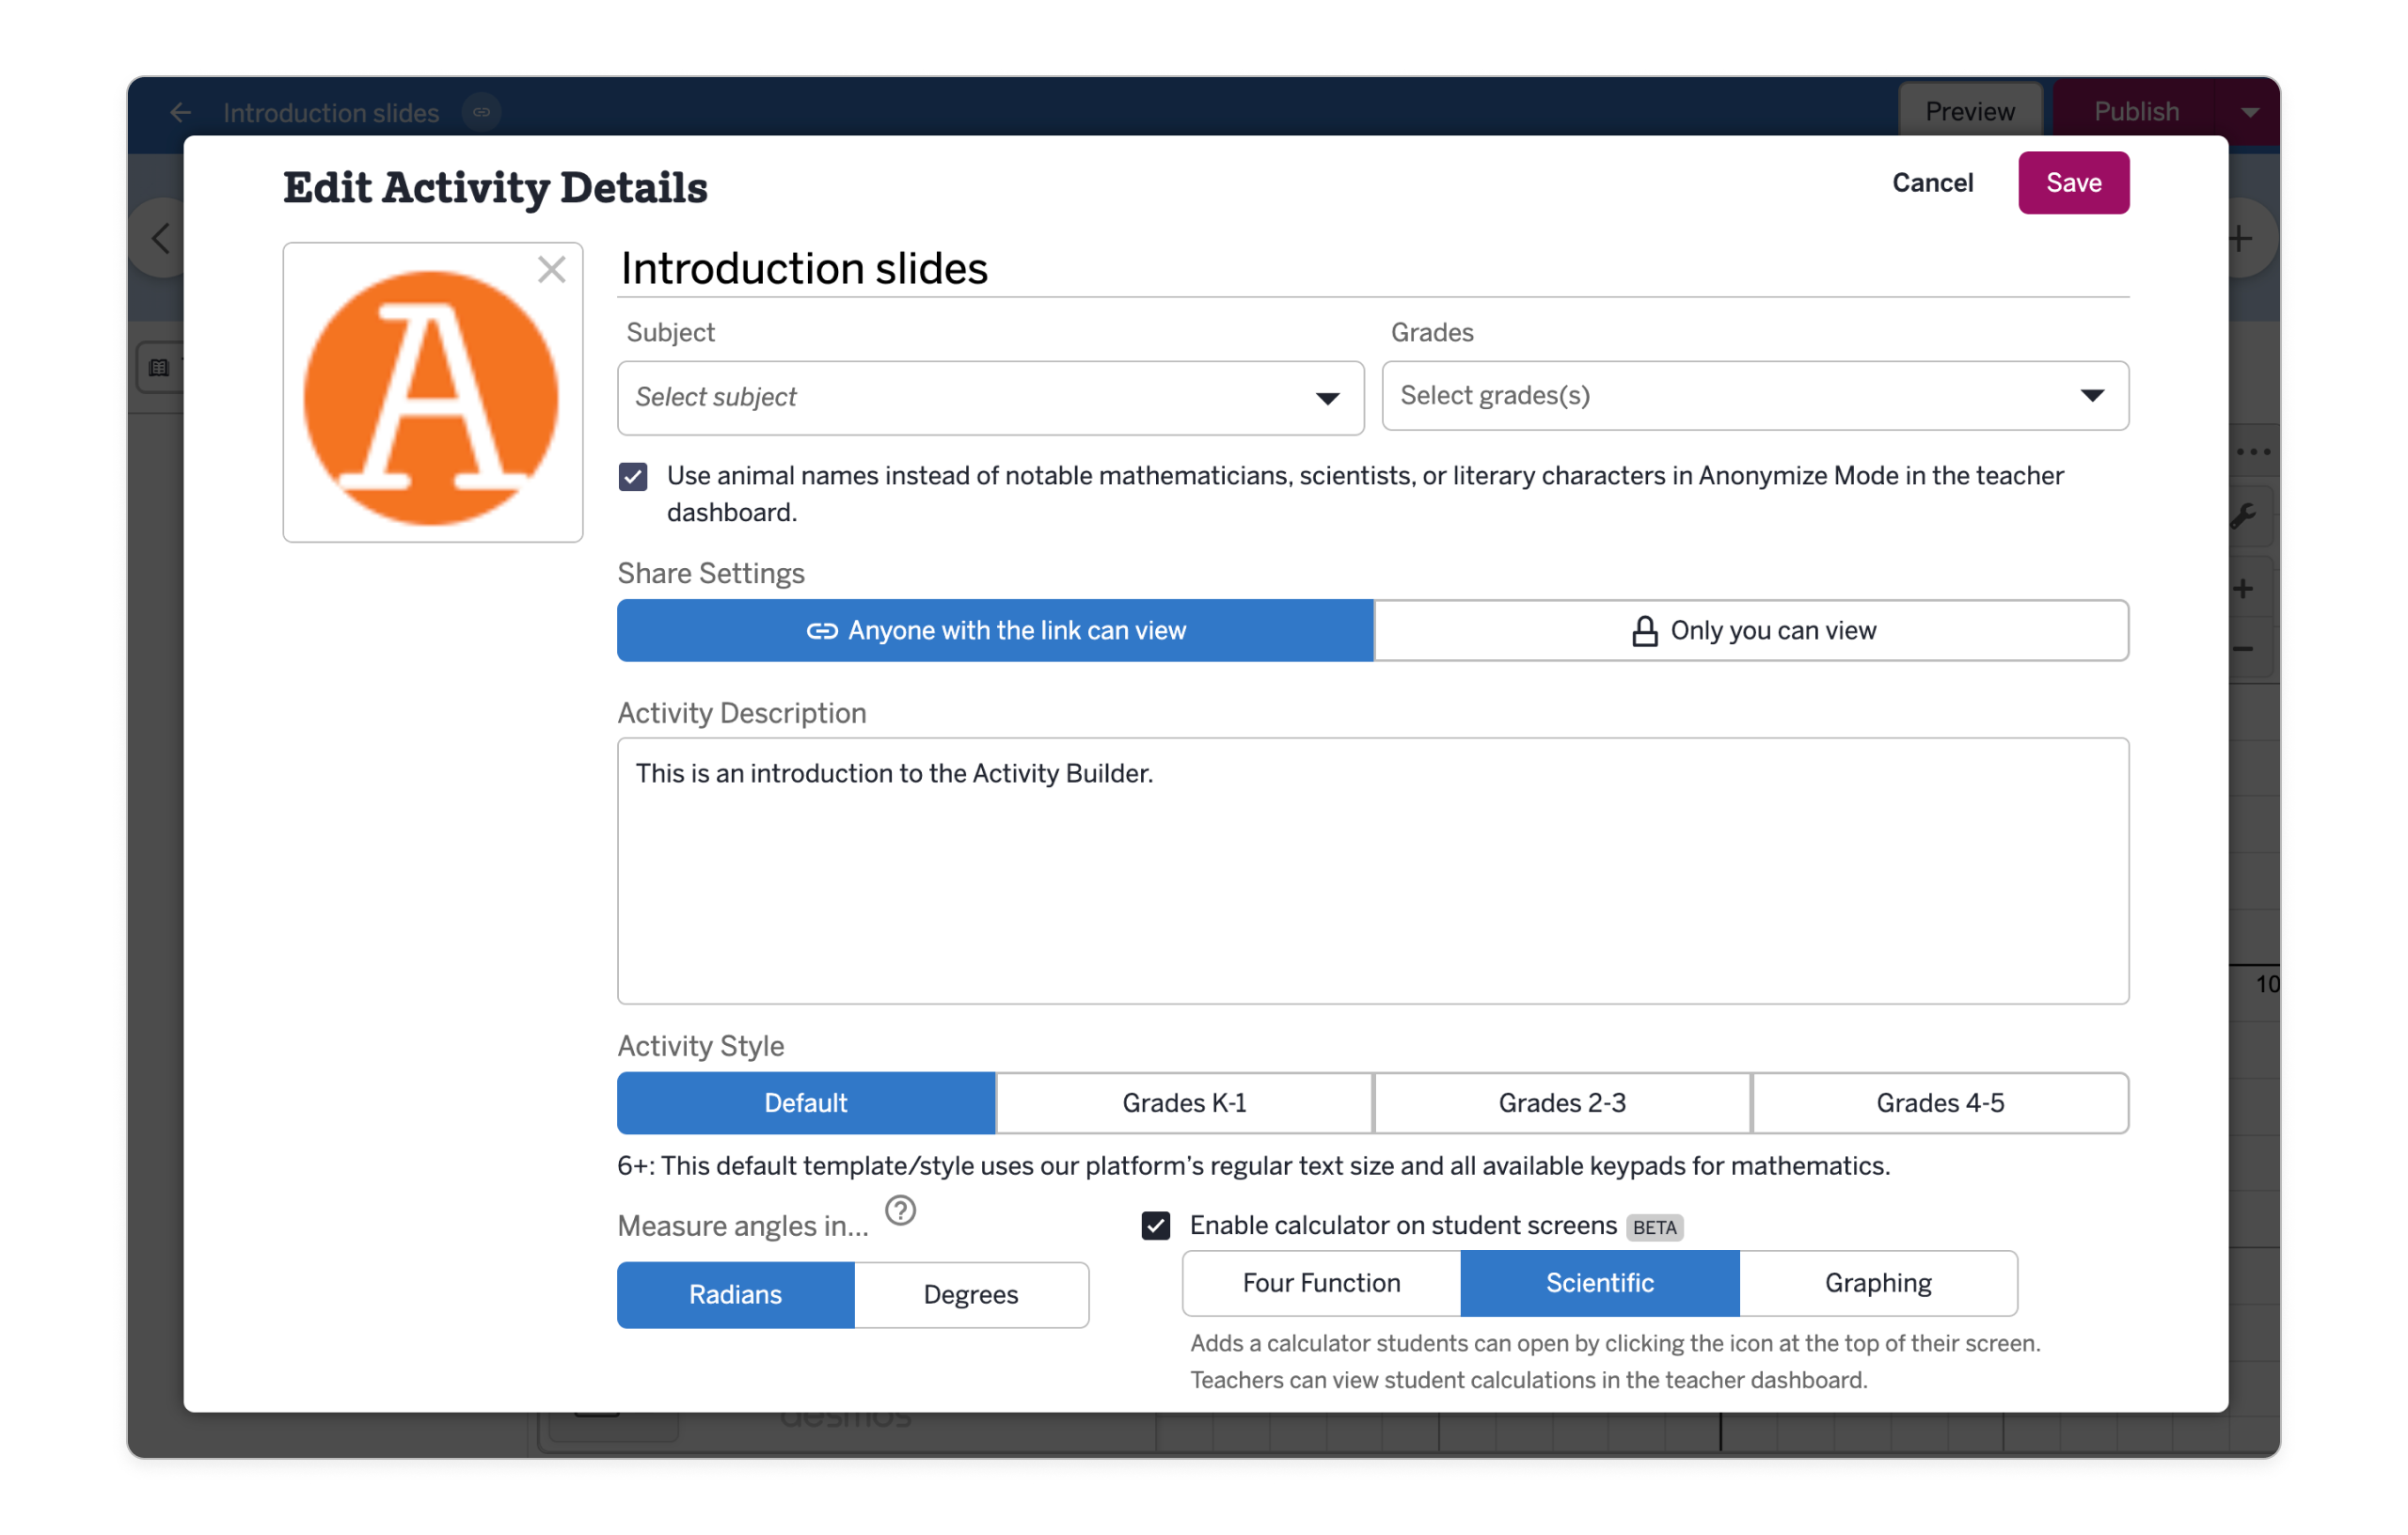Remove the activity thumbnail image with X
Image resolution: width=2408 pixels, height=1535 pixels.
click(551, 269)
